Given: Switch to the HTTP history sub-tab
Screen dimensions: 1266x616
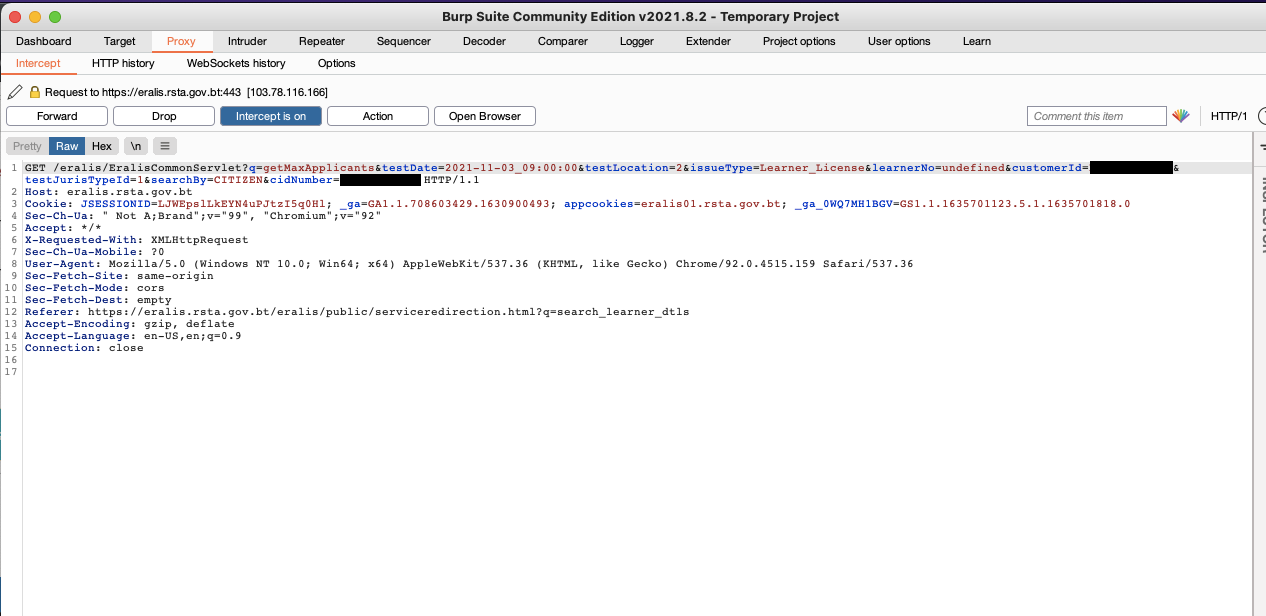Looking at the screenshot, I should coord(123,63).
